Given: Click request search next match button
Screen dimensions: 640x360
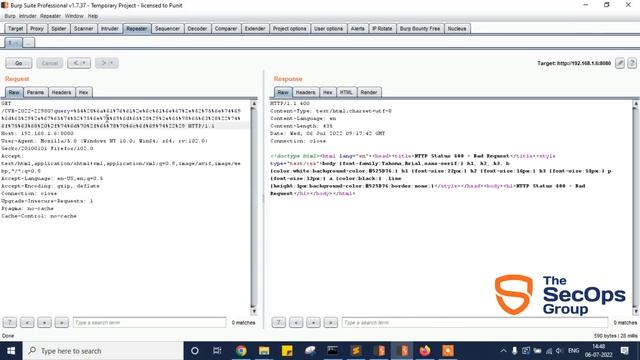Looking at the screenshot, I should [61, 322].
